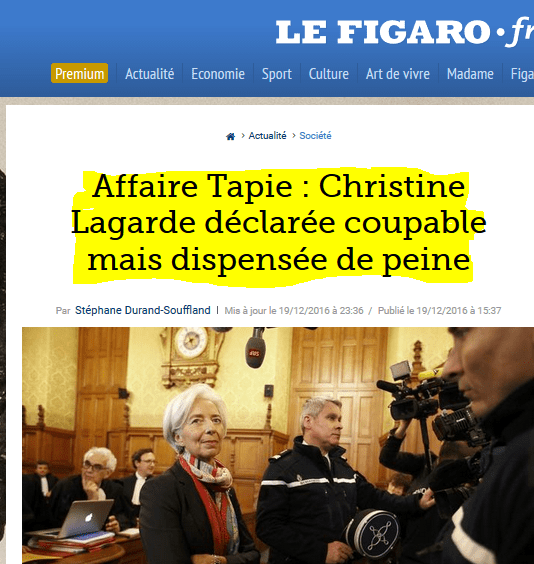
Task: Click the Publié le 19/12/2016 date text
Action: point(439,310)
